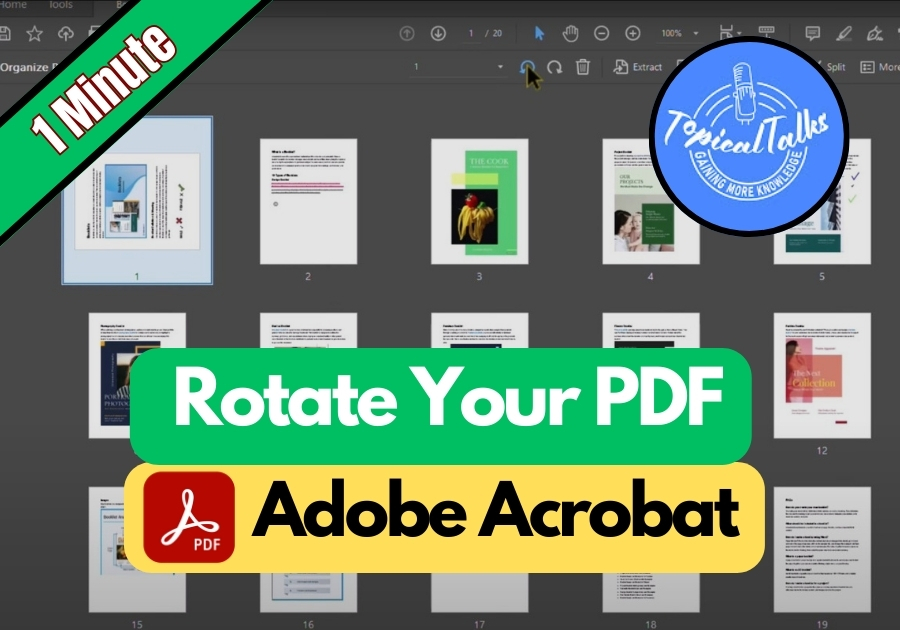900x630 pixels.
Task: Select page 4 thumbnail
Action: 650,201
